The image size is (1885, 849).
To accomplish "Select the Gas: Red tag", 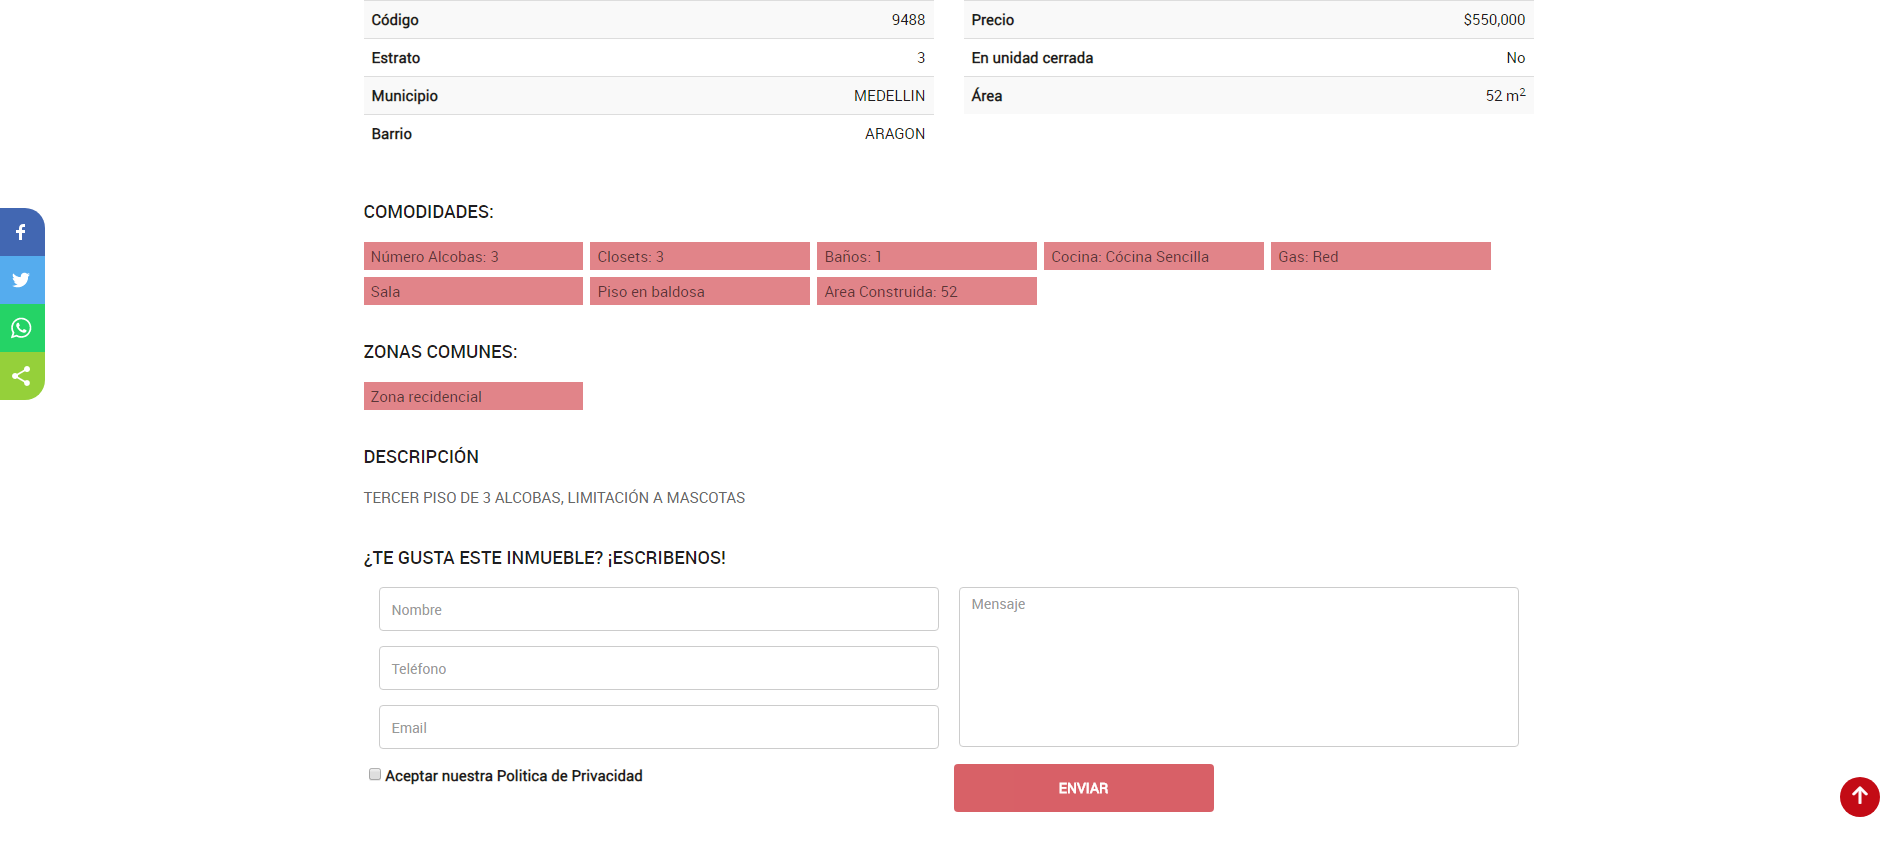I will click(1380, 257).
